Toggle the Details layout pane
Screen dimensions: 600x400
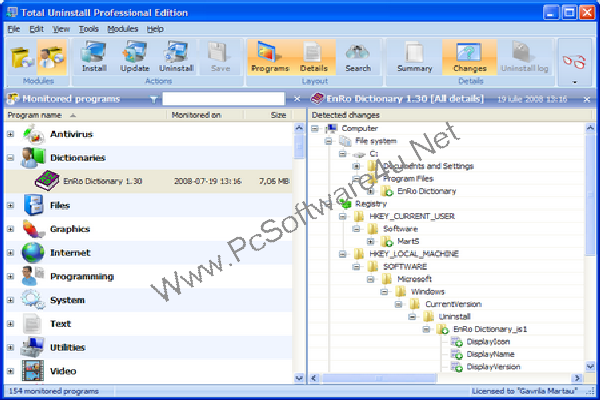[x=314, y=57]
